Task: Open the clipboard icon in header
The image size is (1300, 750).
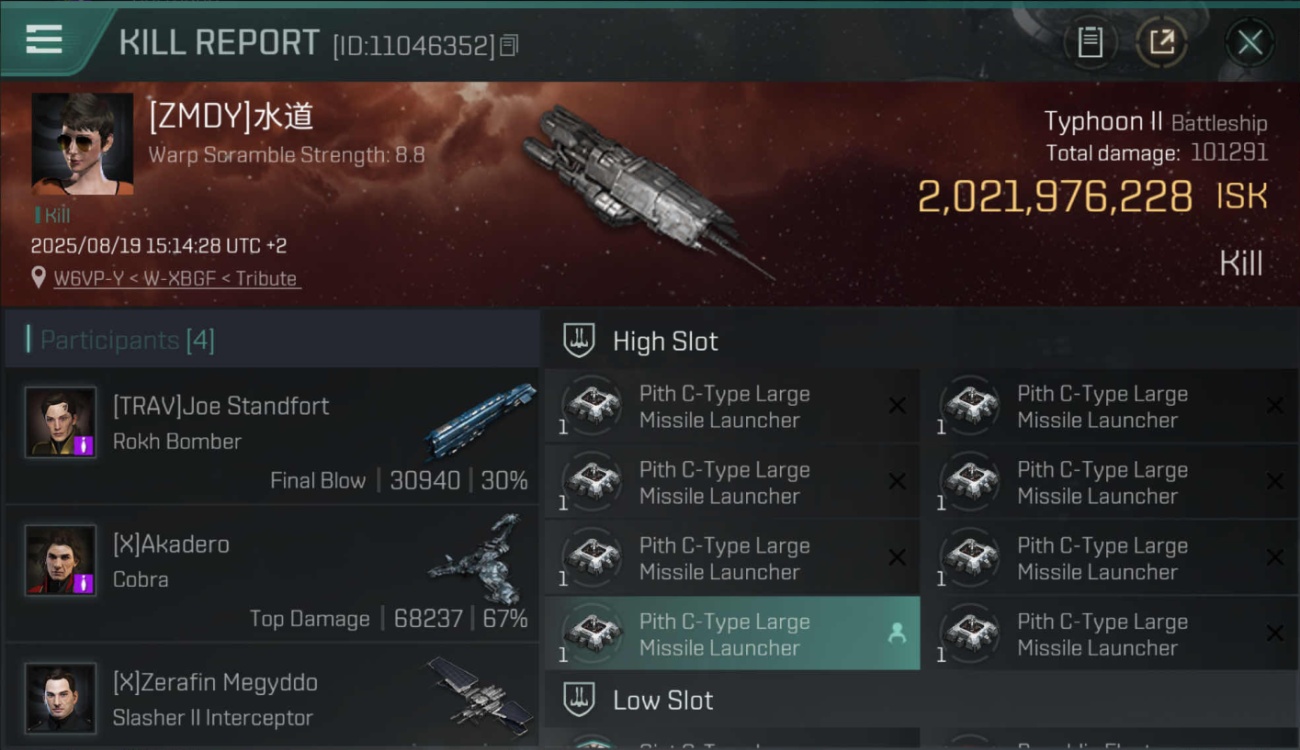Action: pyautogui.click(x=1090, y=42)
